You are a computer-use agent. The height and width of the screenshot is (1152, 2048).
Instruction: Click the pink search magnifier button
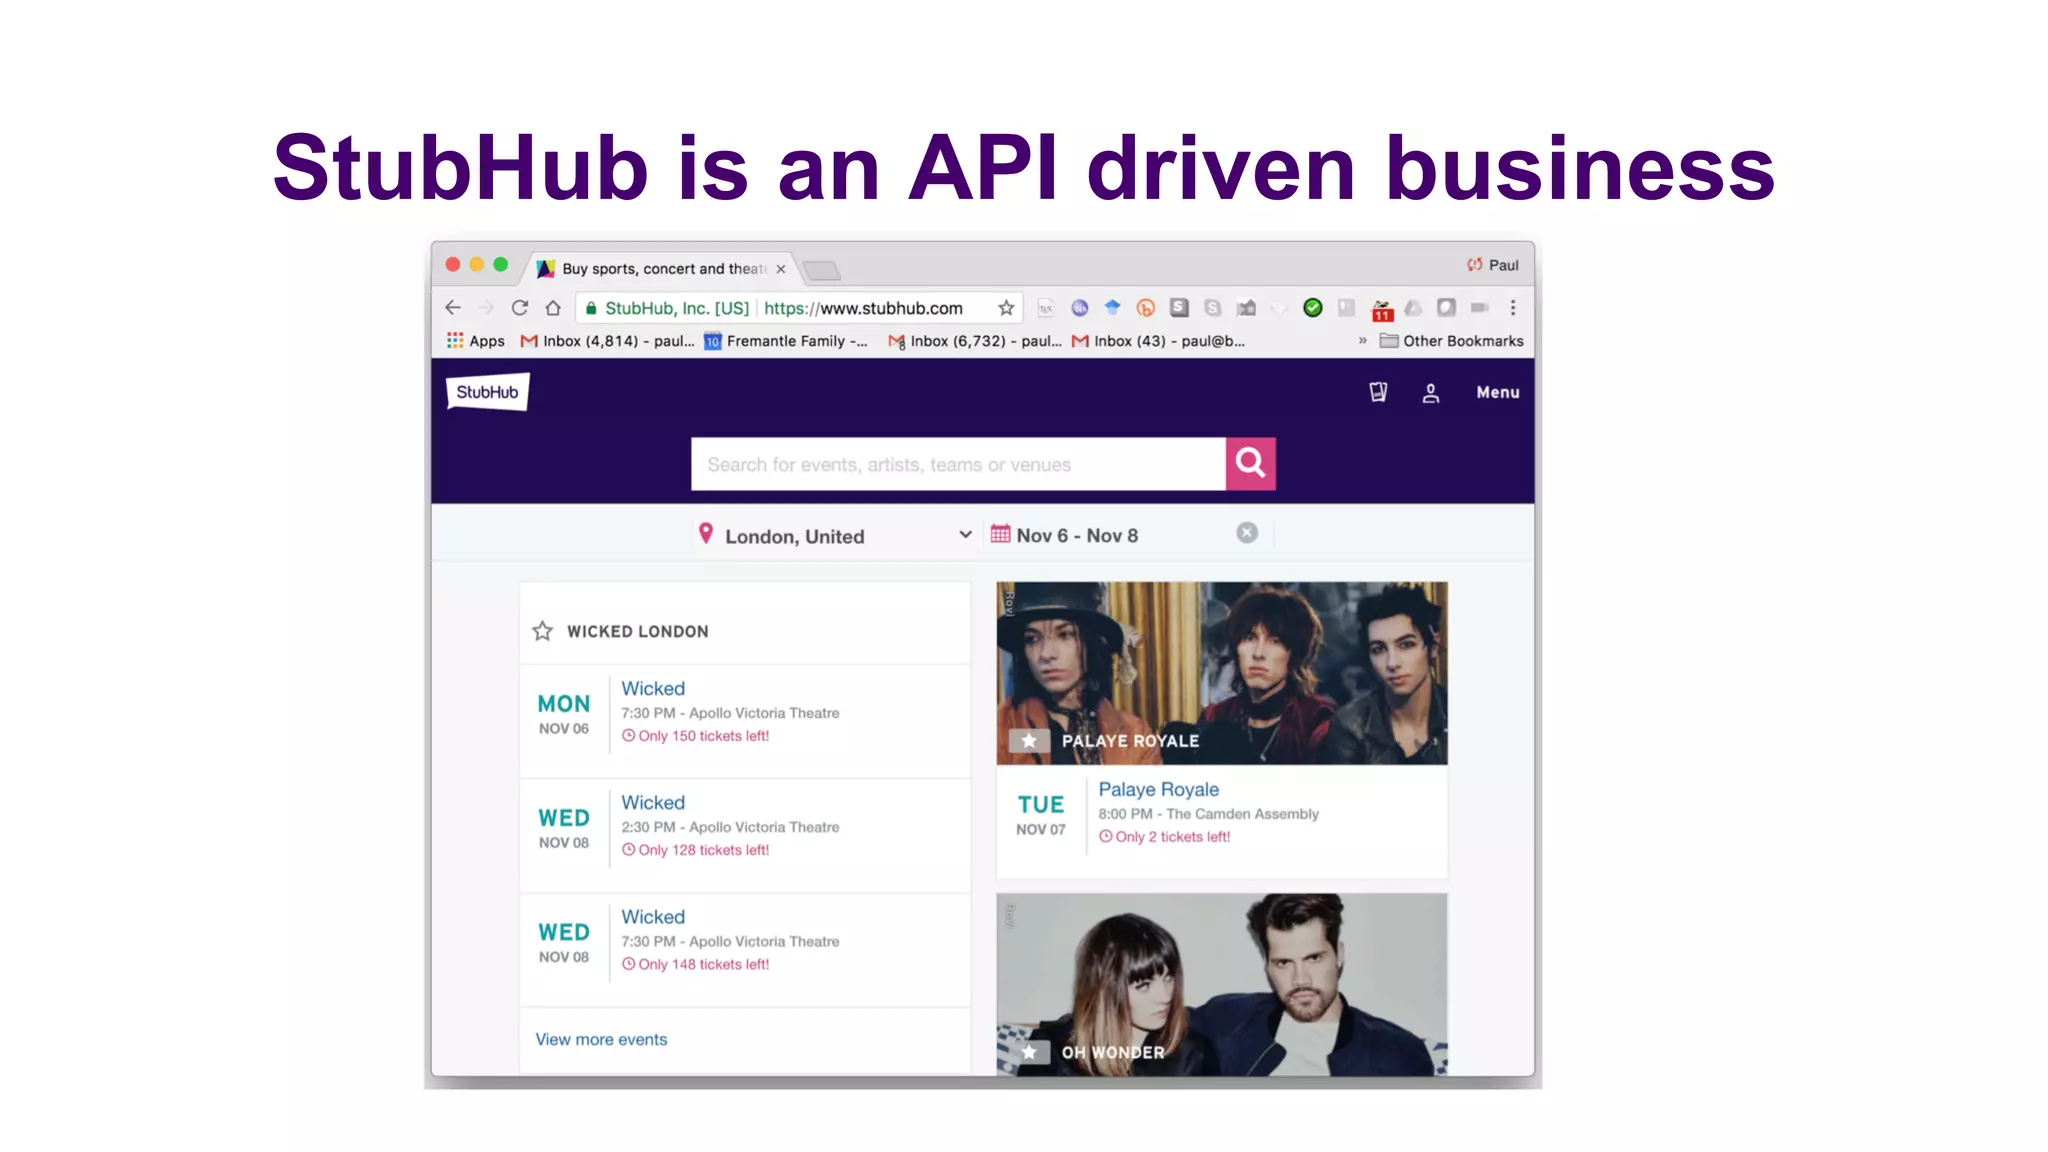[x=1250, y=463]
